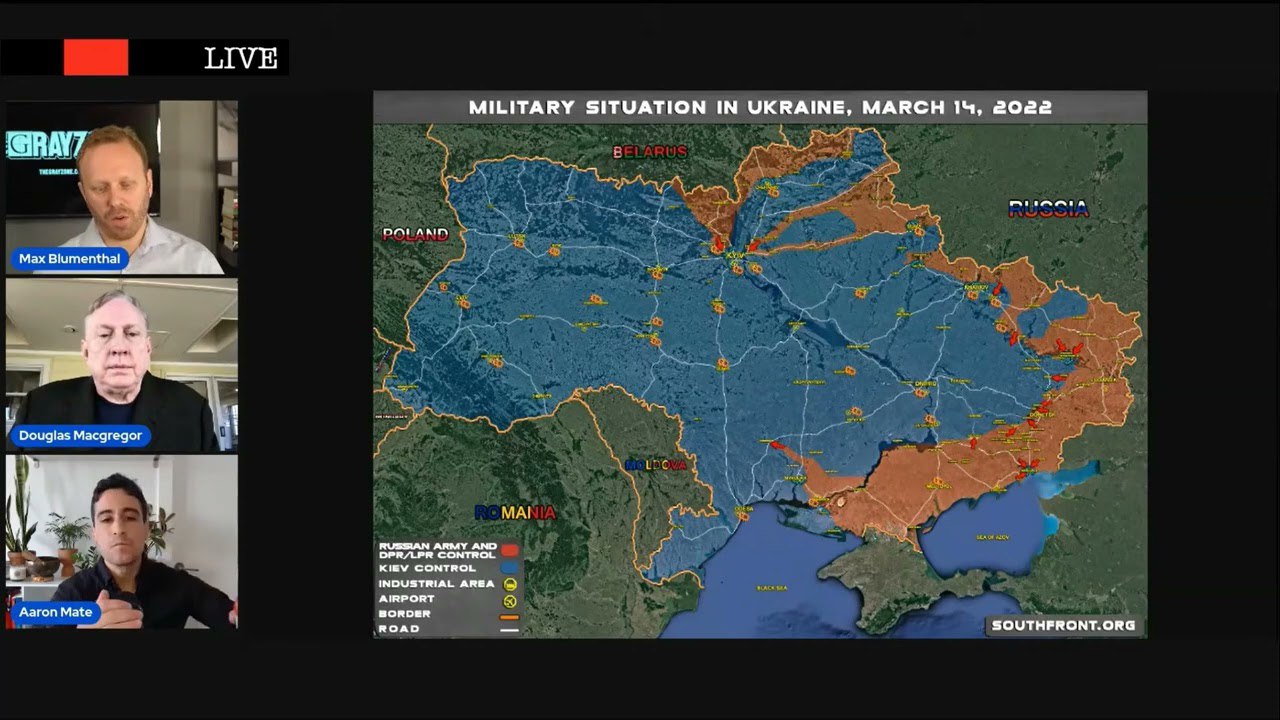
Task: Click the white Road legend line
Action: click(x=510, y=630)
